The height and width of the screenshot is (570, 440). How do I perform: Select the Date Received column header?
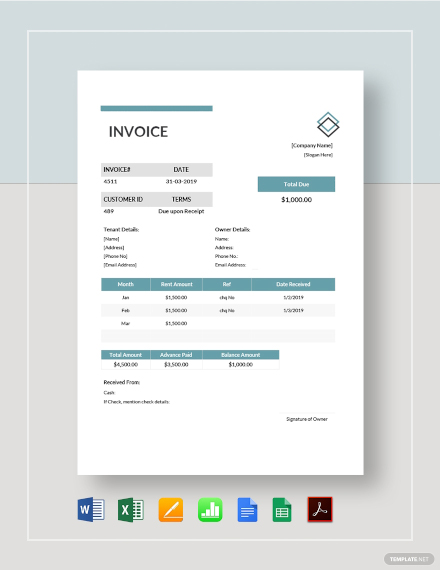pyautogui.click(x=293, y=284)
